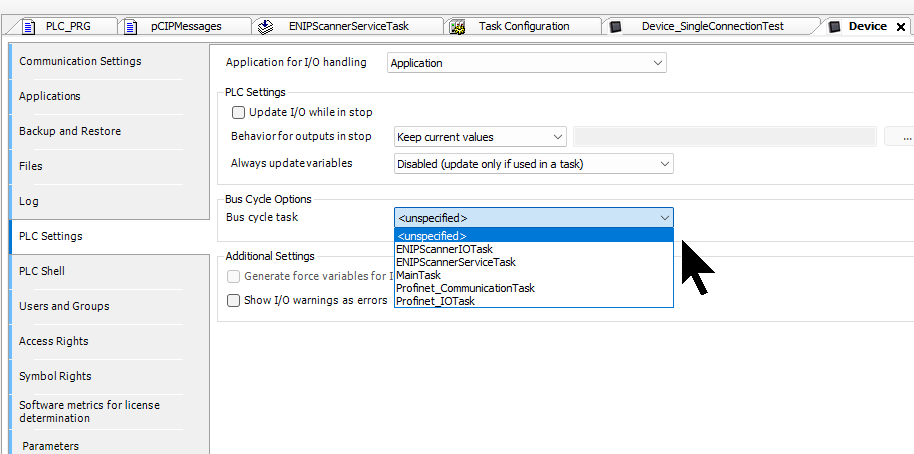Click the ENIPScannerServiceTask tab icon
Image resolution: width=914 pixels, height=454 pixels.
click(x=266, y=27)
